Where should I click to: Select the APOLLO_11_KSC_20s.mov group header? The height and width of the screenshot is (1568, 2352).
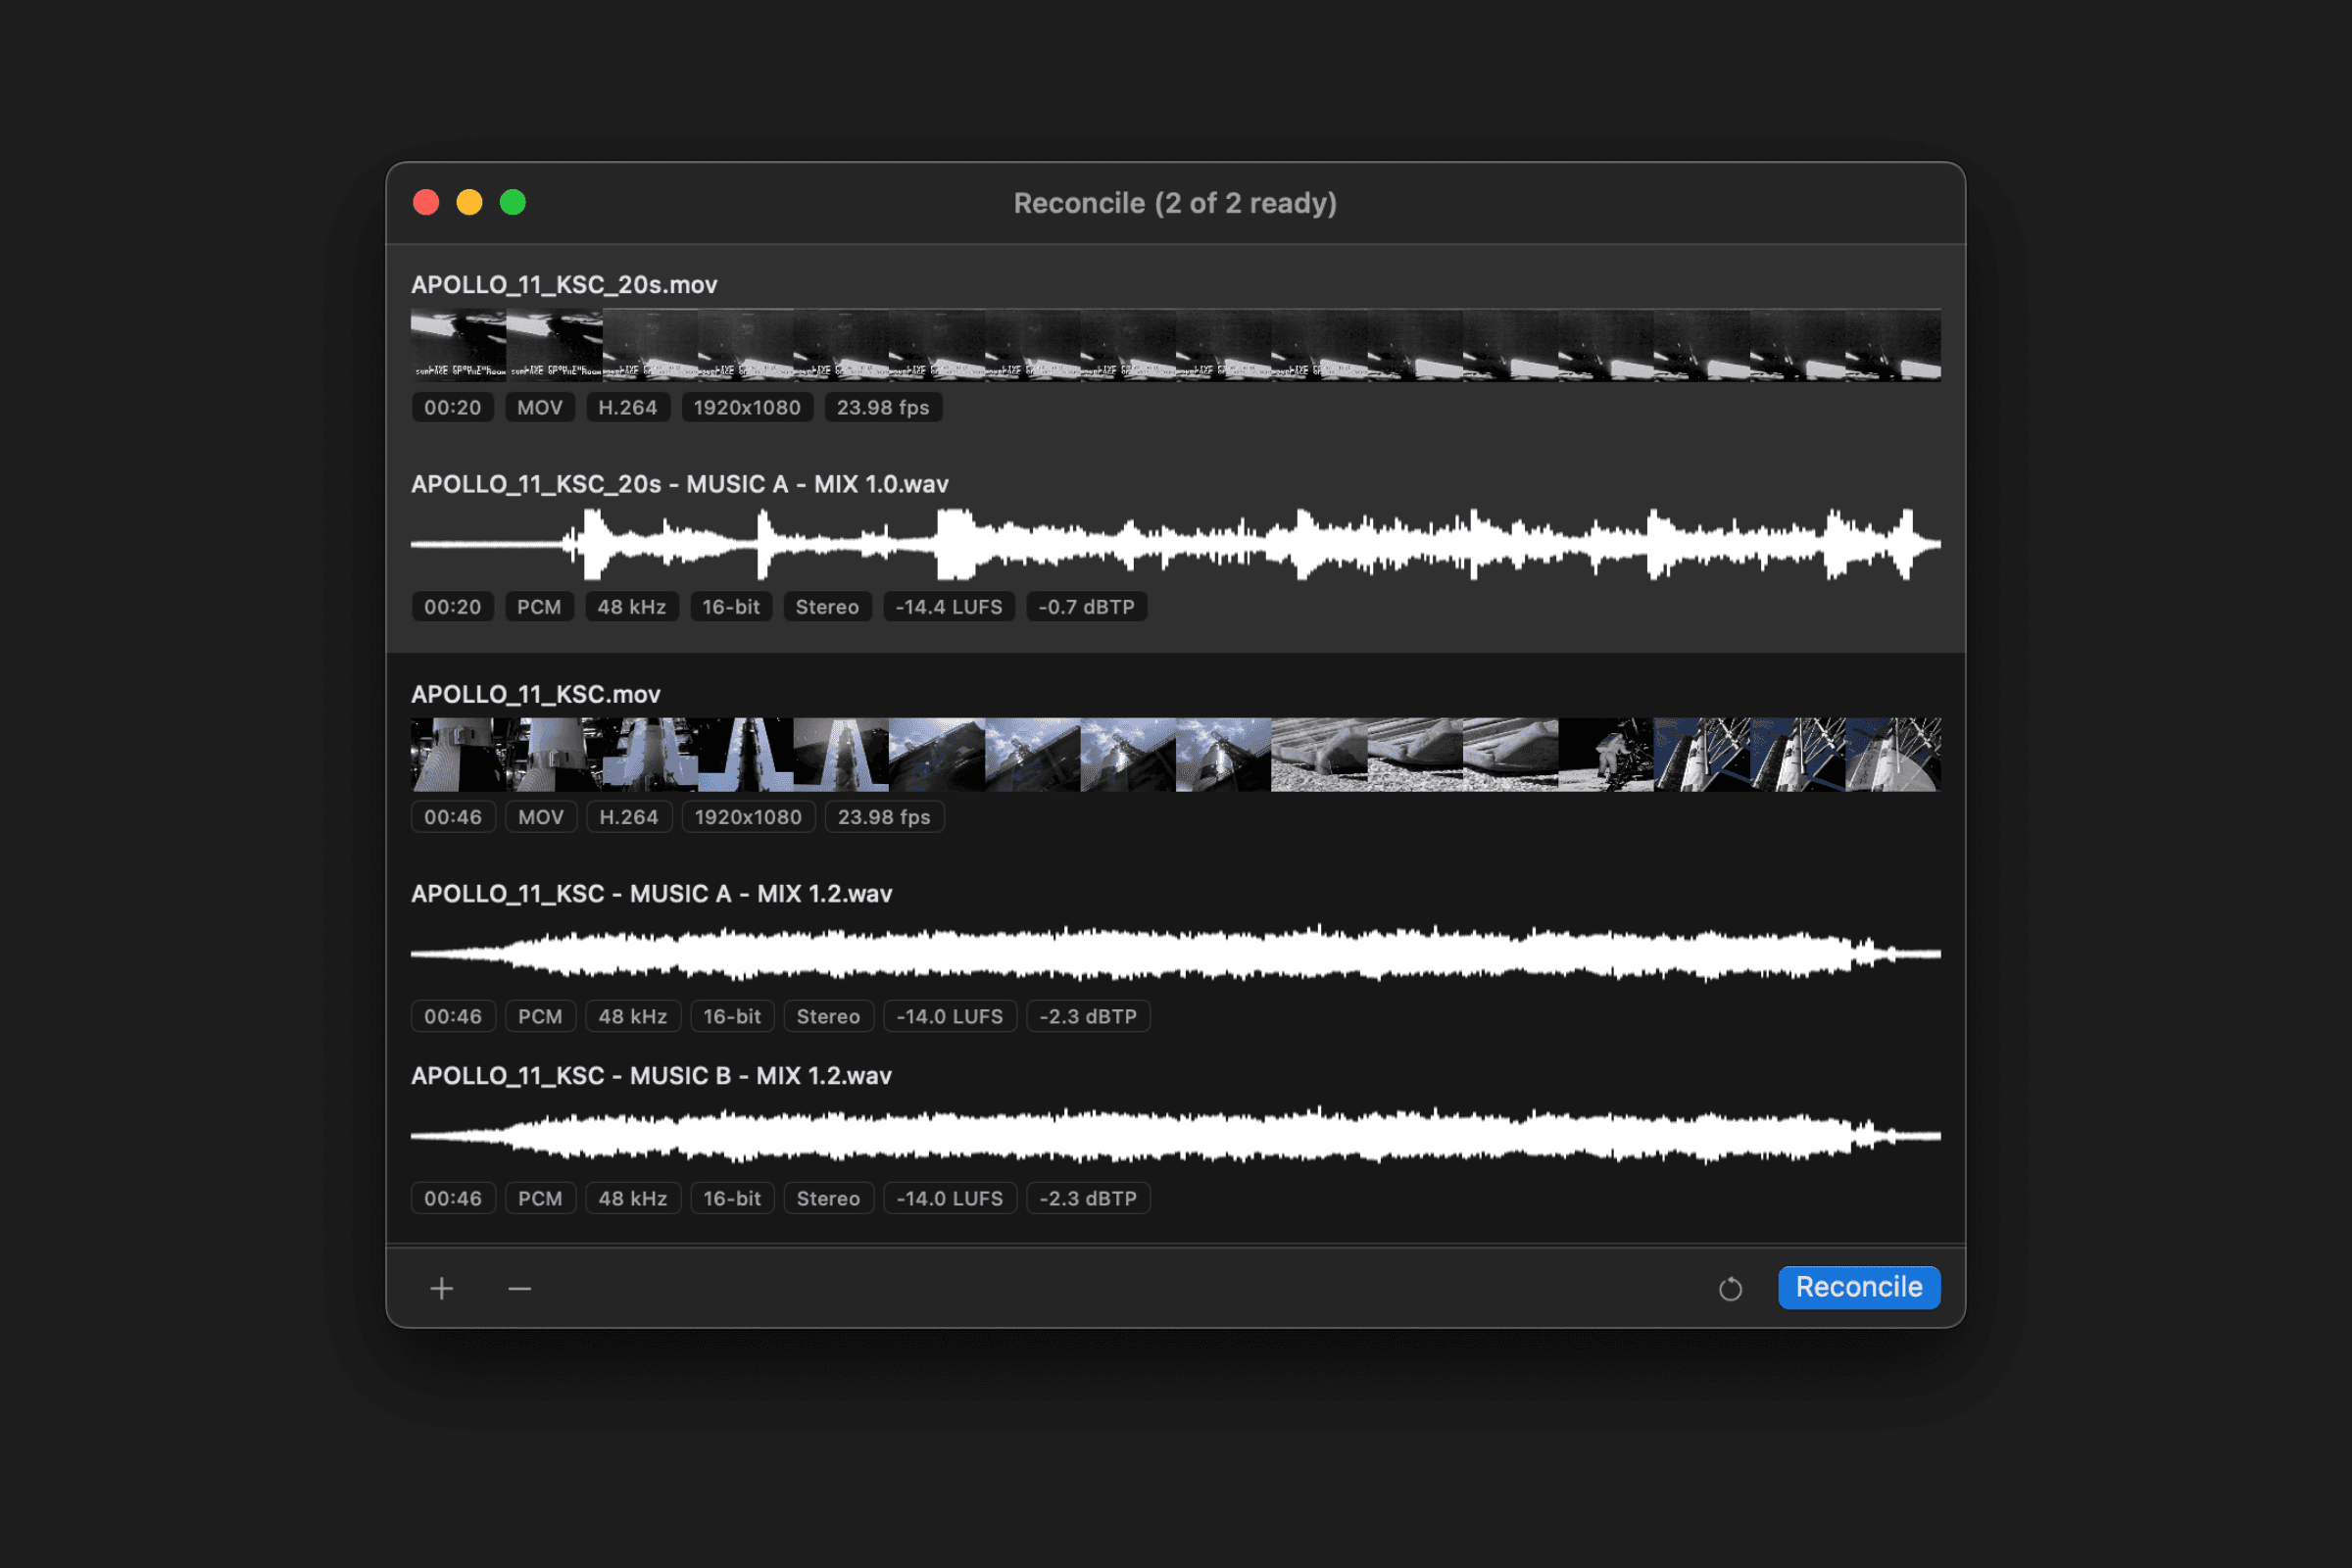tap(563, 285)
